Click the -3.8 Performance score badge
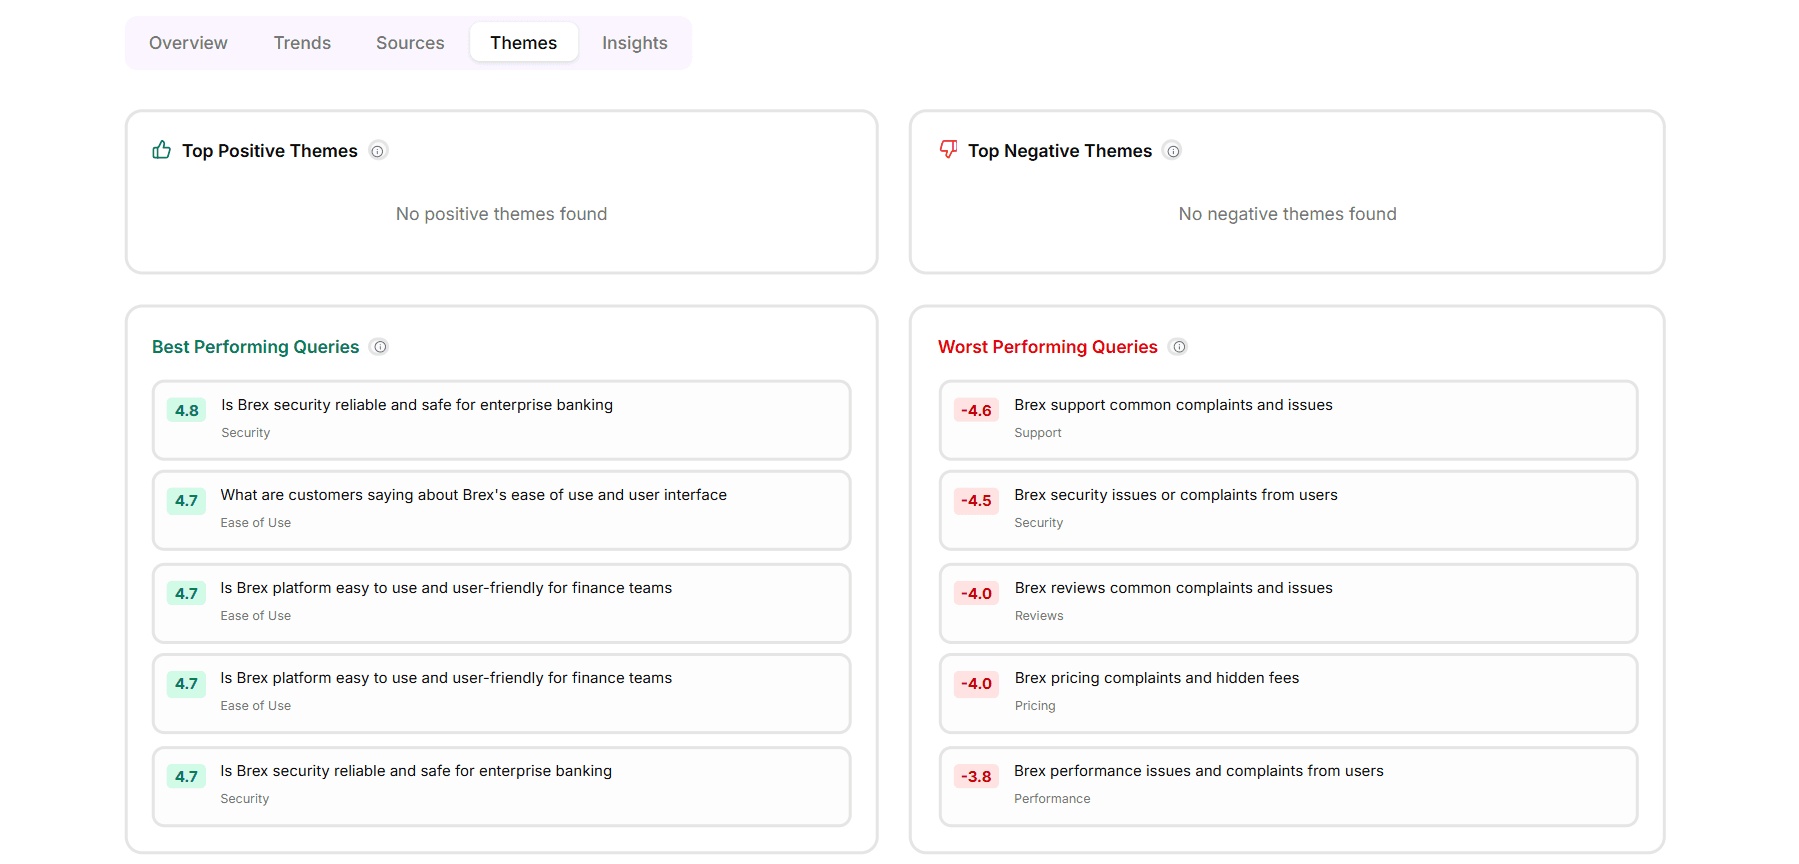The height and width of the screenshot is (864, 1799). (976, 776)
